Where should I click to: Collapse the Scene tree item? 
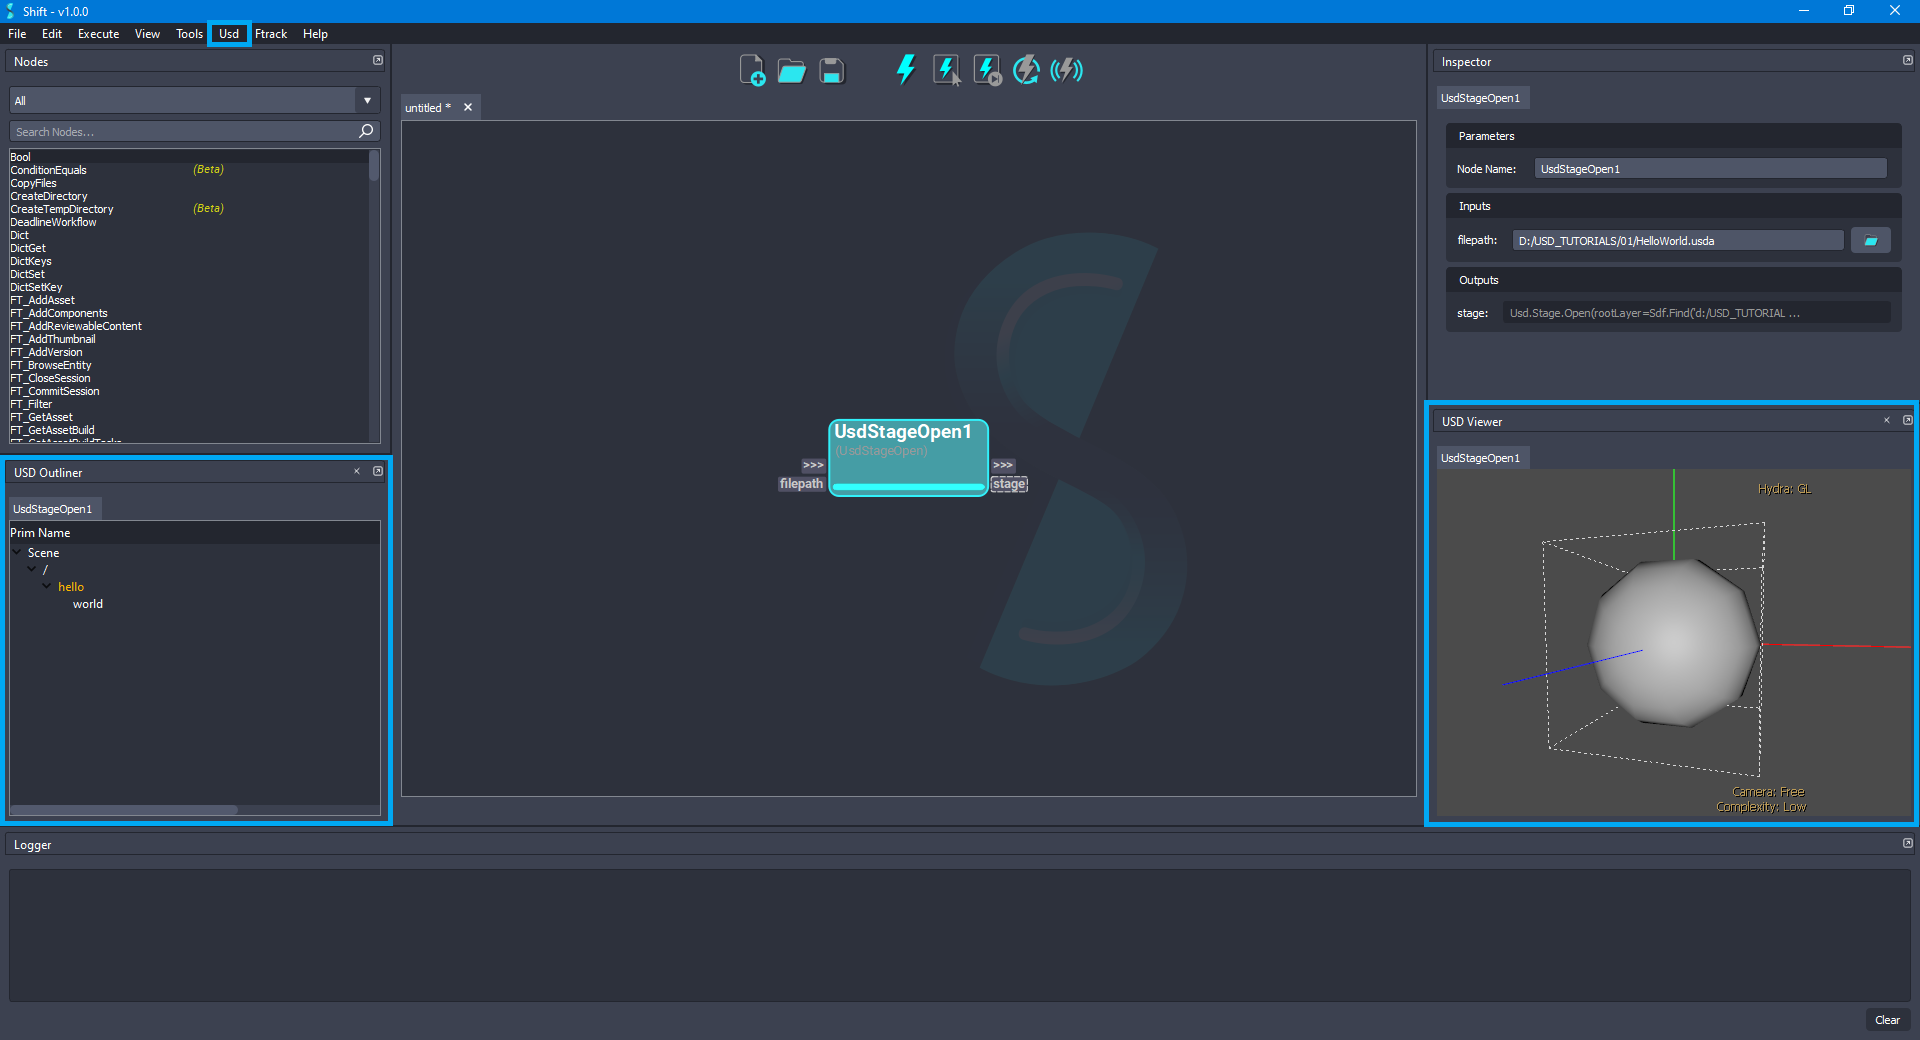16,552
